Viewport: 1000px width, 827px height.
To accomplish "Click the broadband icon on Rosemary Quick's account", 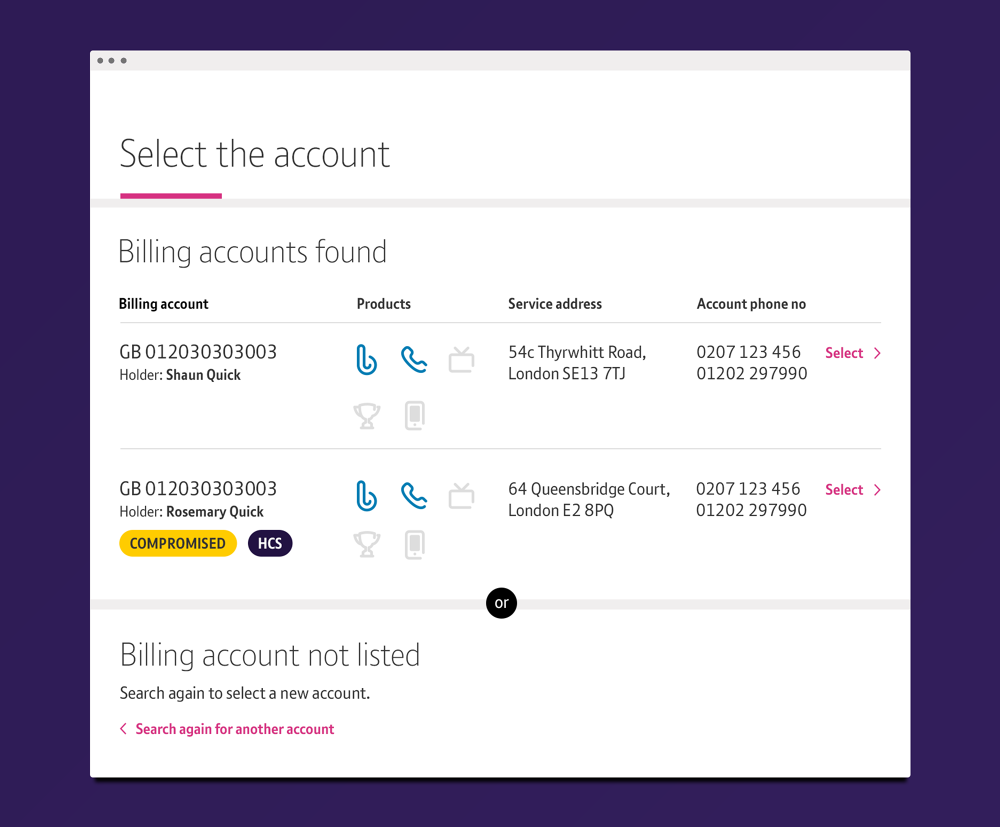I will point(367,494).
